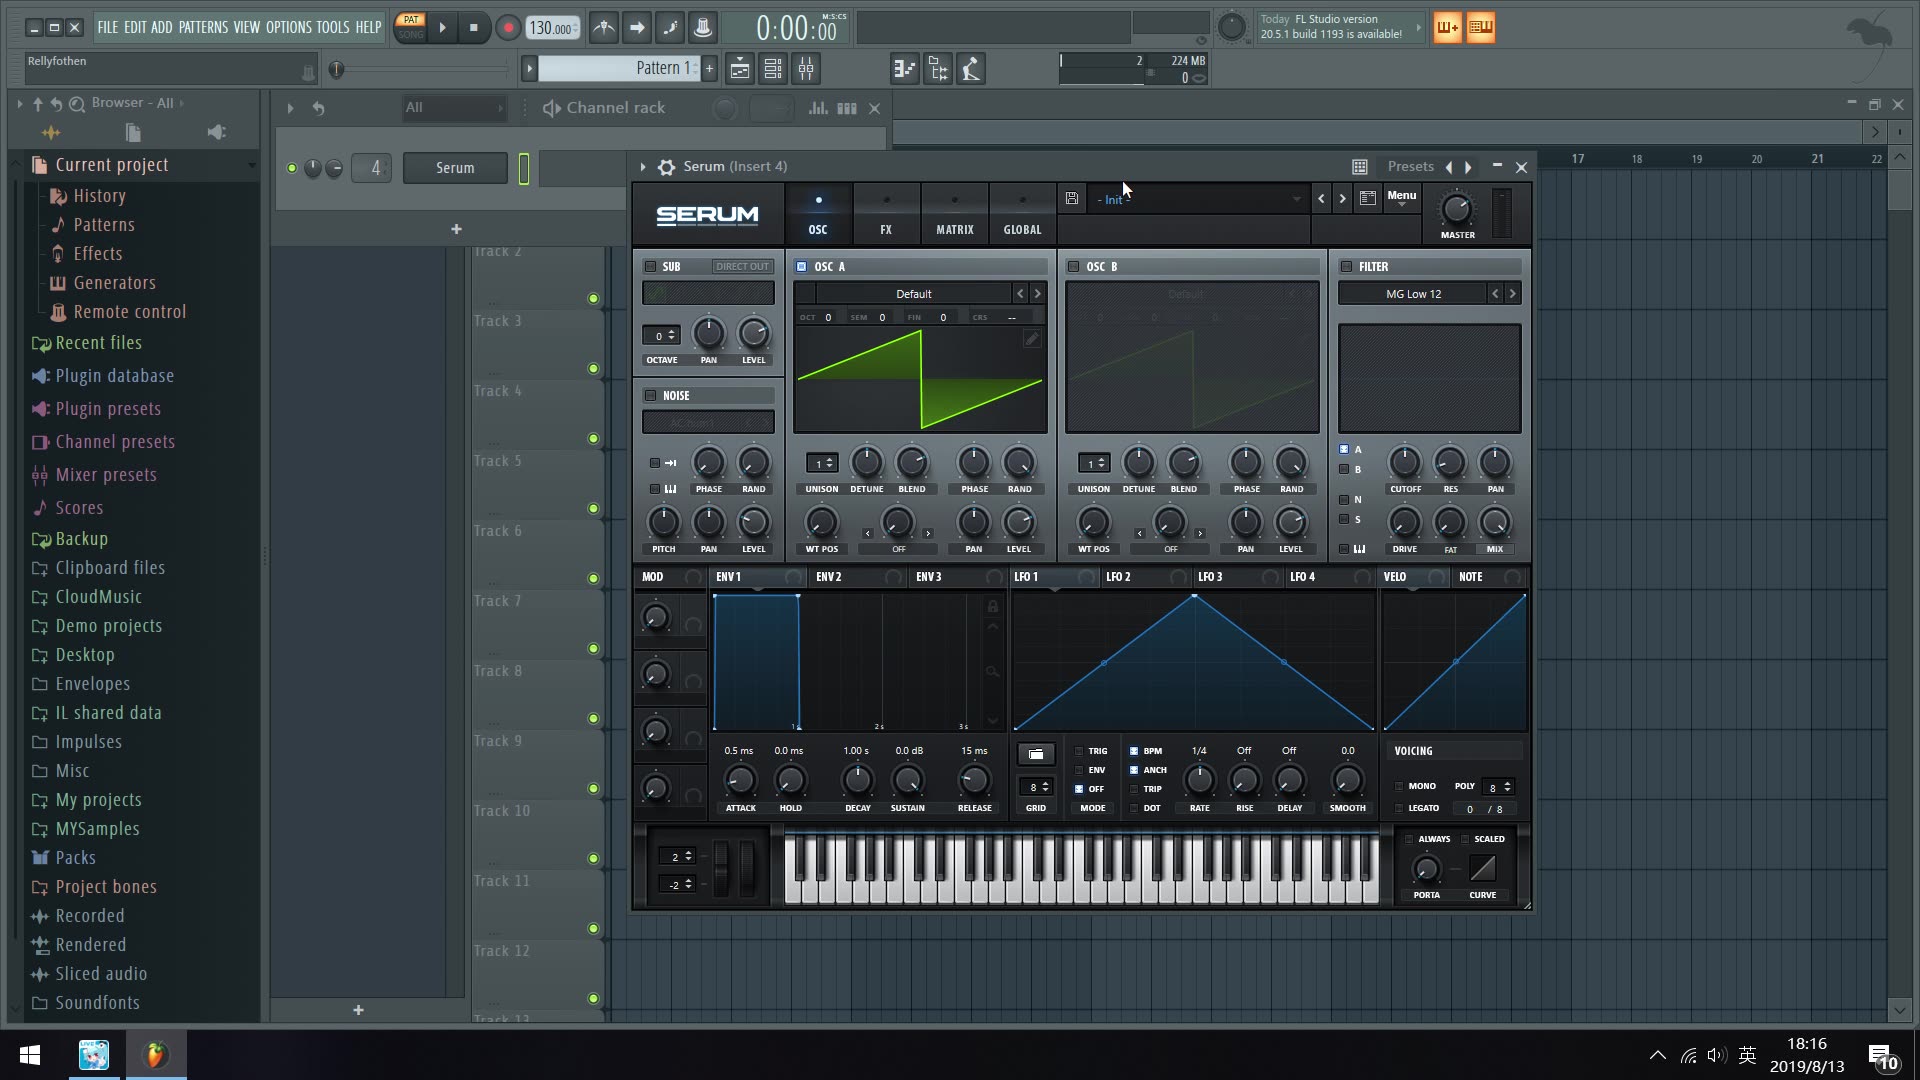Enable the NOISE oscillator checkbox
The width and height of the screenshot is (1920, 1080).
(x=650, y=396)
